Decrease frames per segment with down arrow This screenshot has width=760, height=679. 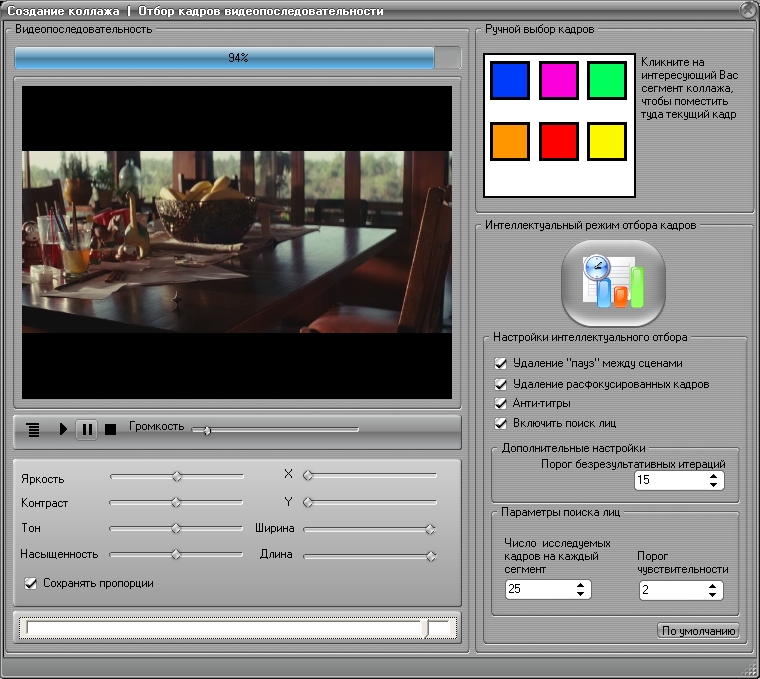pos(581,593)
